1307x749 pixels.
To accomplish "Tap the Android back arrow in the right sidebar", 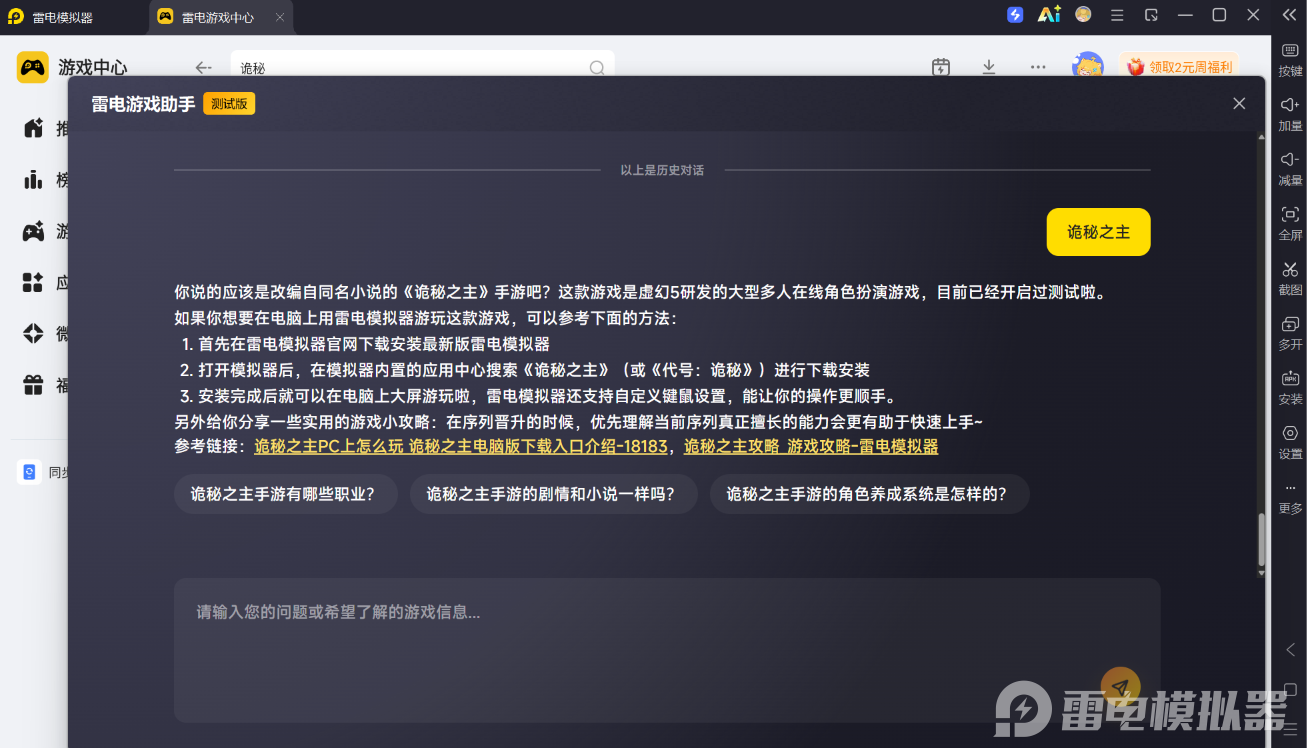I will click(1290, 650).
